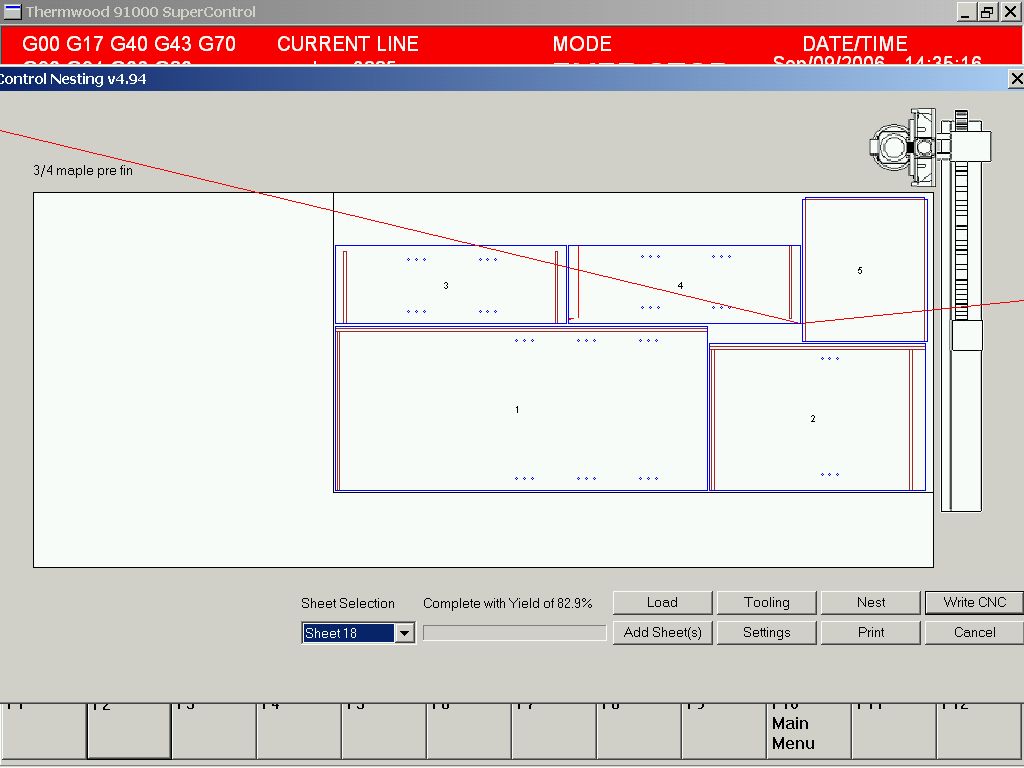Screen dimensions: 1024x768
Task: Open the Sheet 18 selection dropdown
Action: tap(404, 633)
